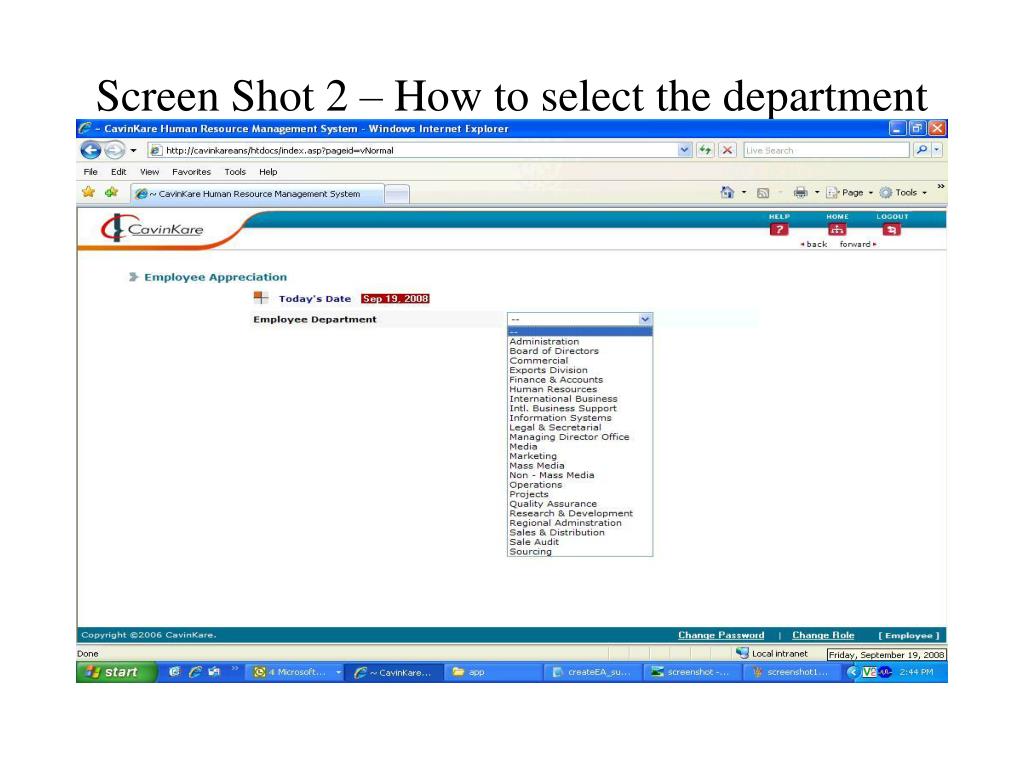Open the Favorites menu
Image resolution: width=1024 pixels, height=768 pixels.
(191, 172)
